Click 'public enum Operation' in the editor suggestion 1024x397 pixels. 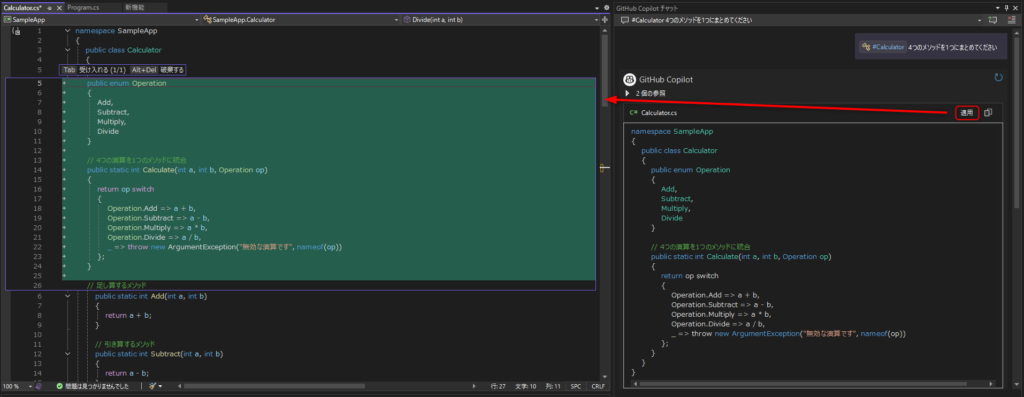point(127,84)
